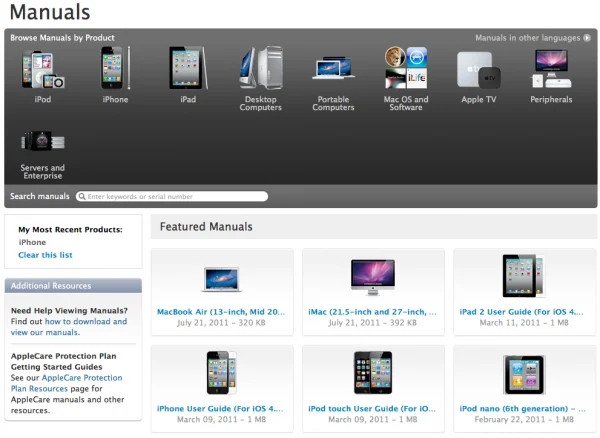Open iMac (21.5-inch and 27-inch title link

click(372, 312)
